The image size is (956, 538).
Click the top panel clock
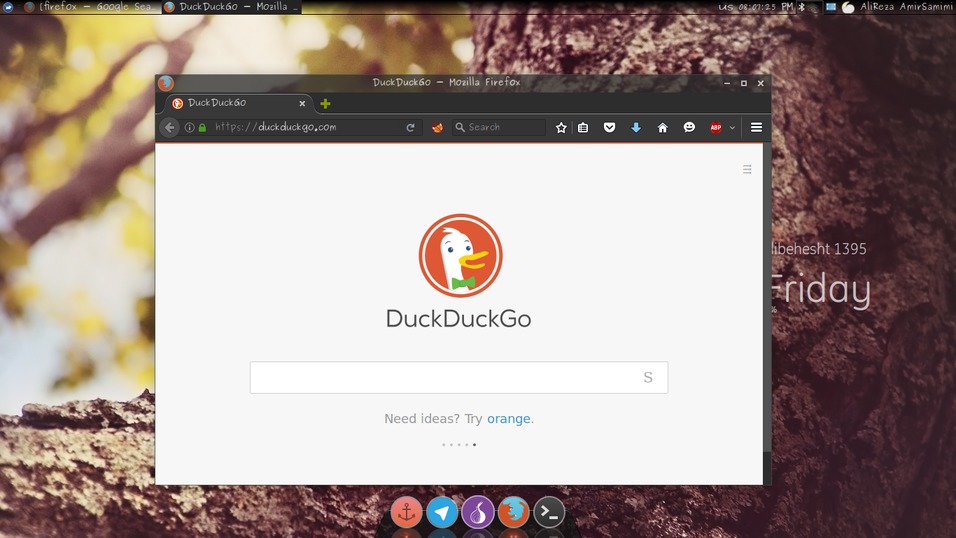click(x=766, y=7)
